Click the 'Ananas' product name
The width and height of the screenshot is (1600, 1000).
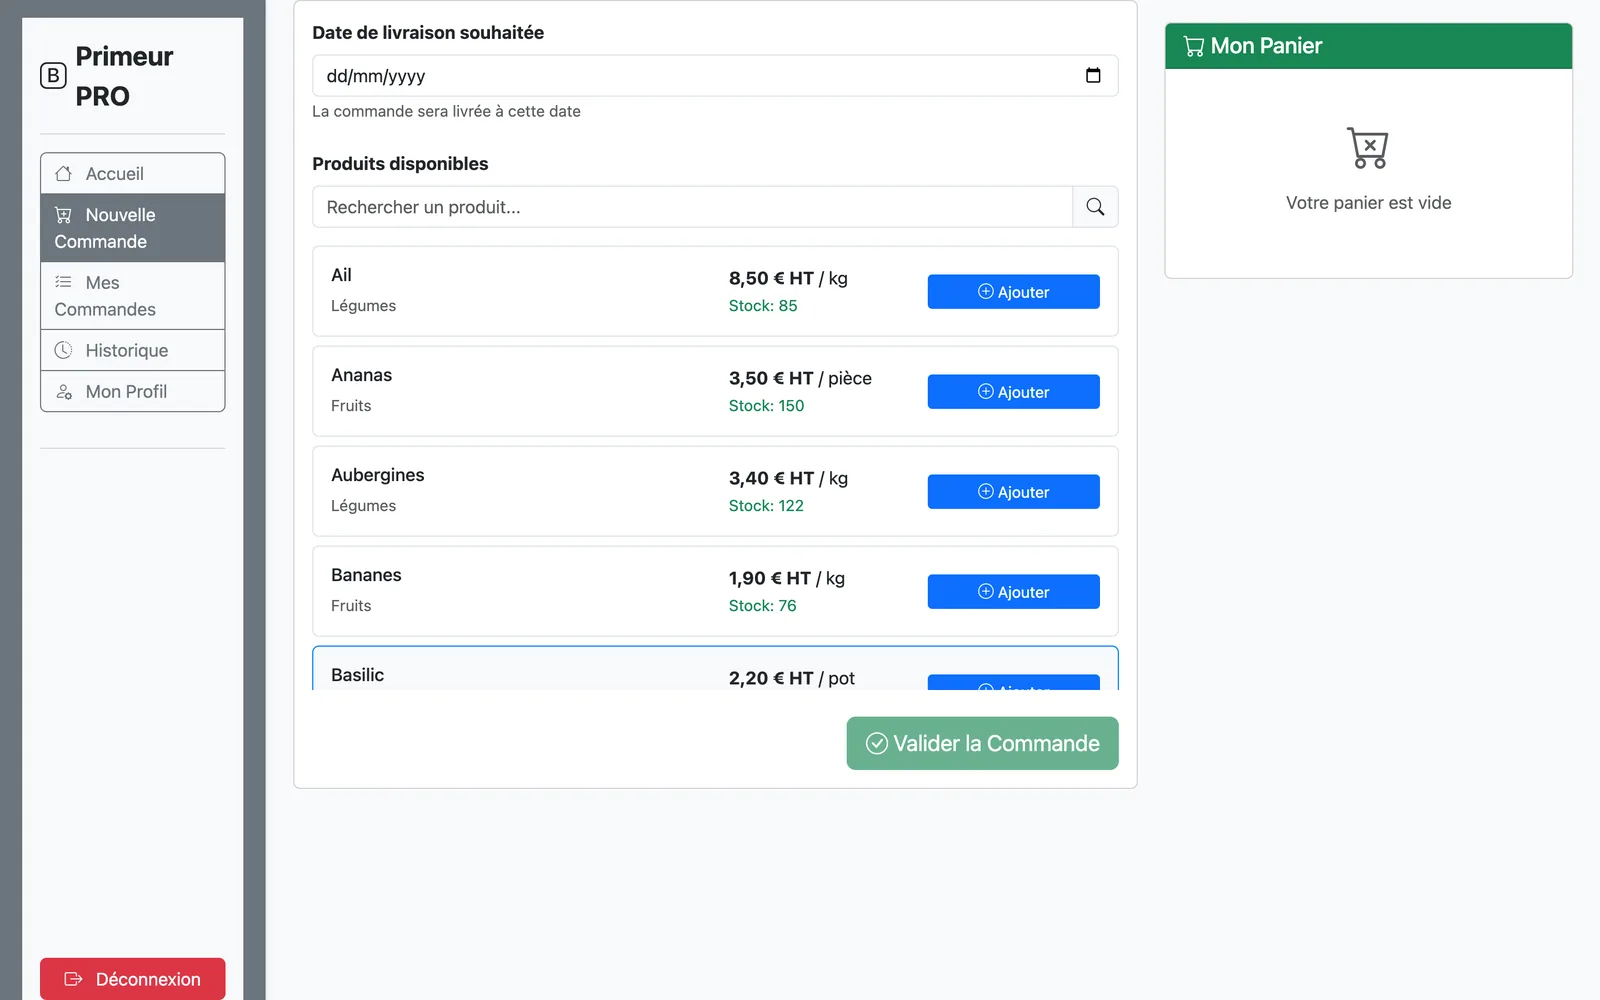(x=361, y=375)
